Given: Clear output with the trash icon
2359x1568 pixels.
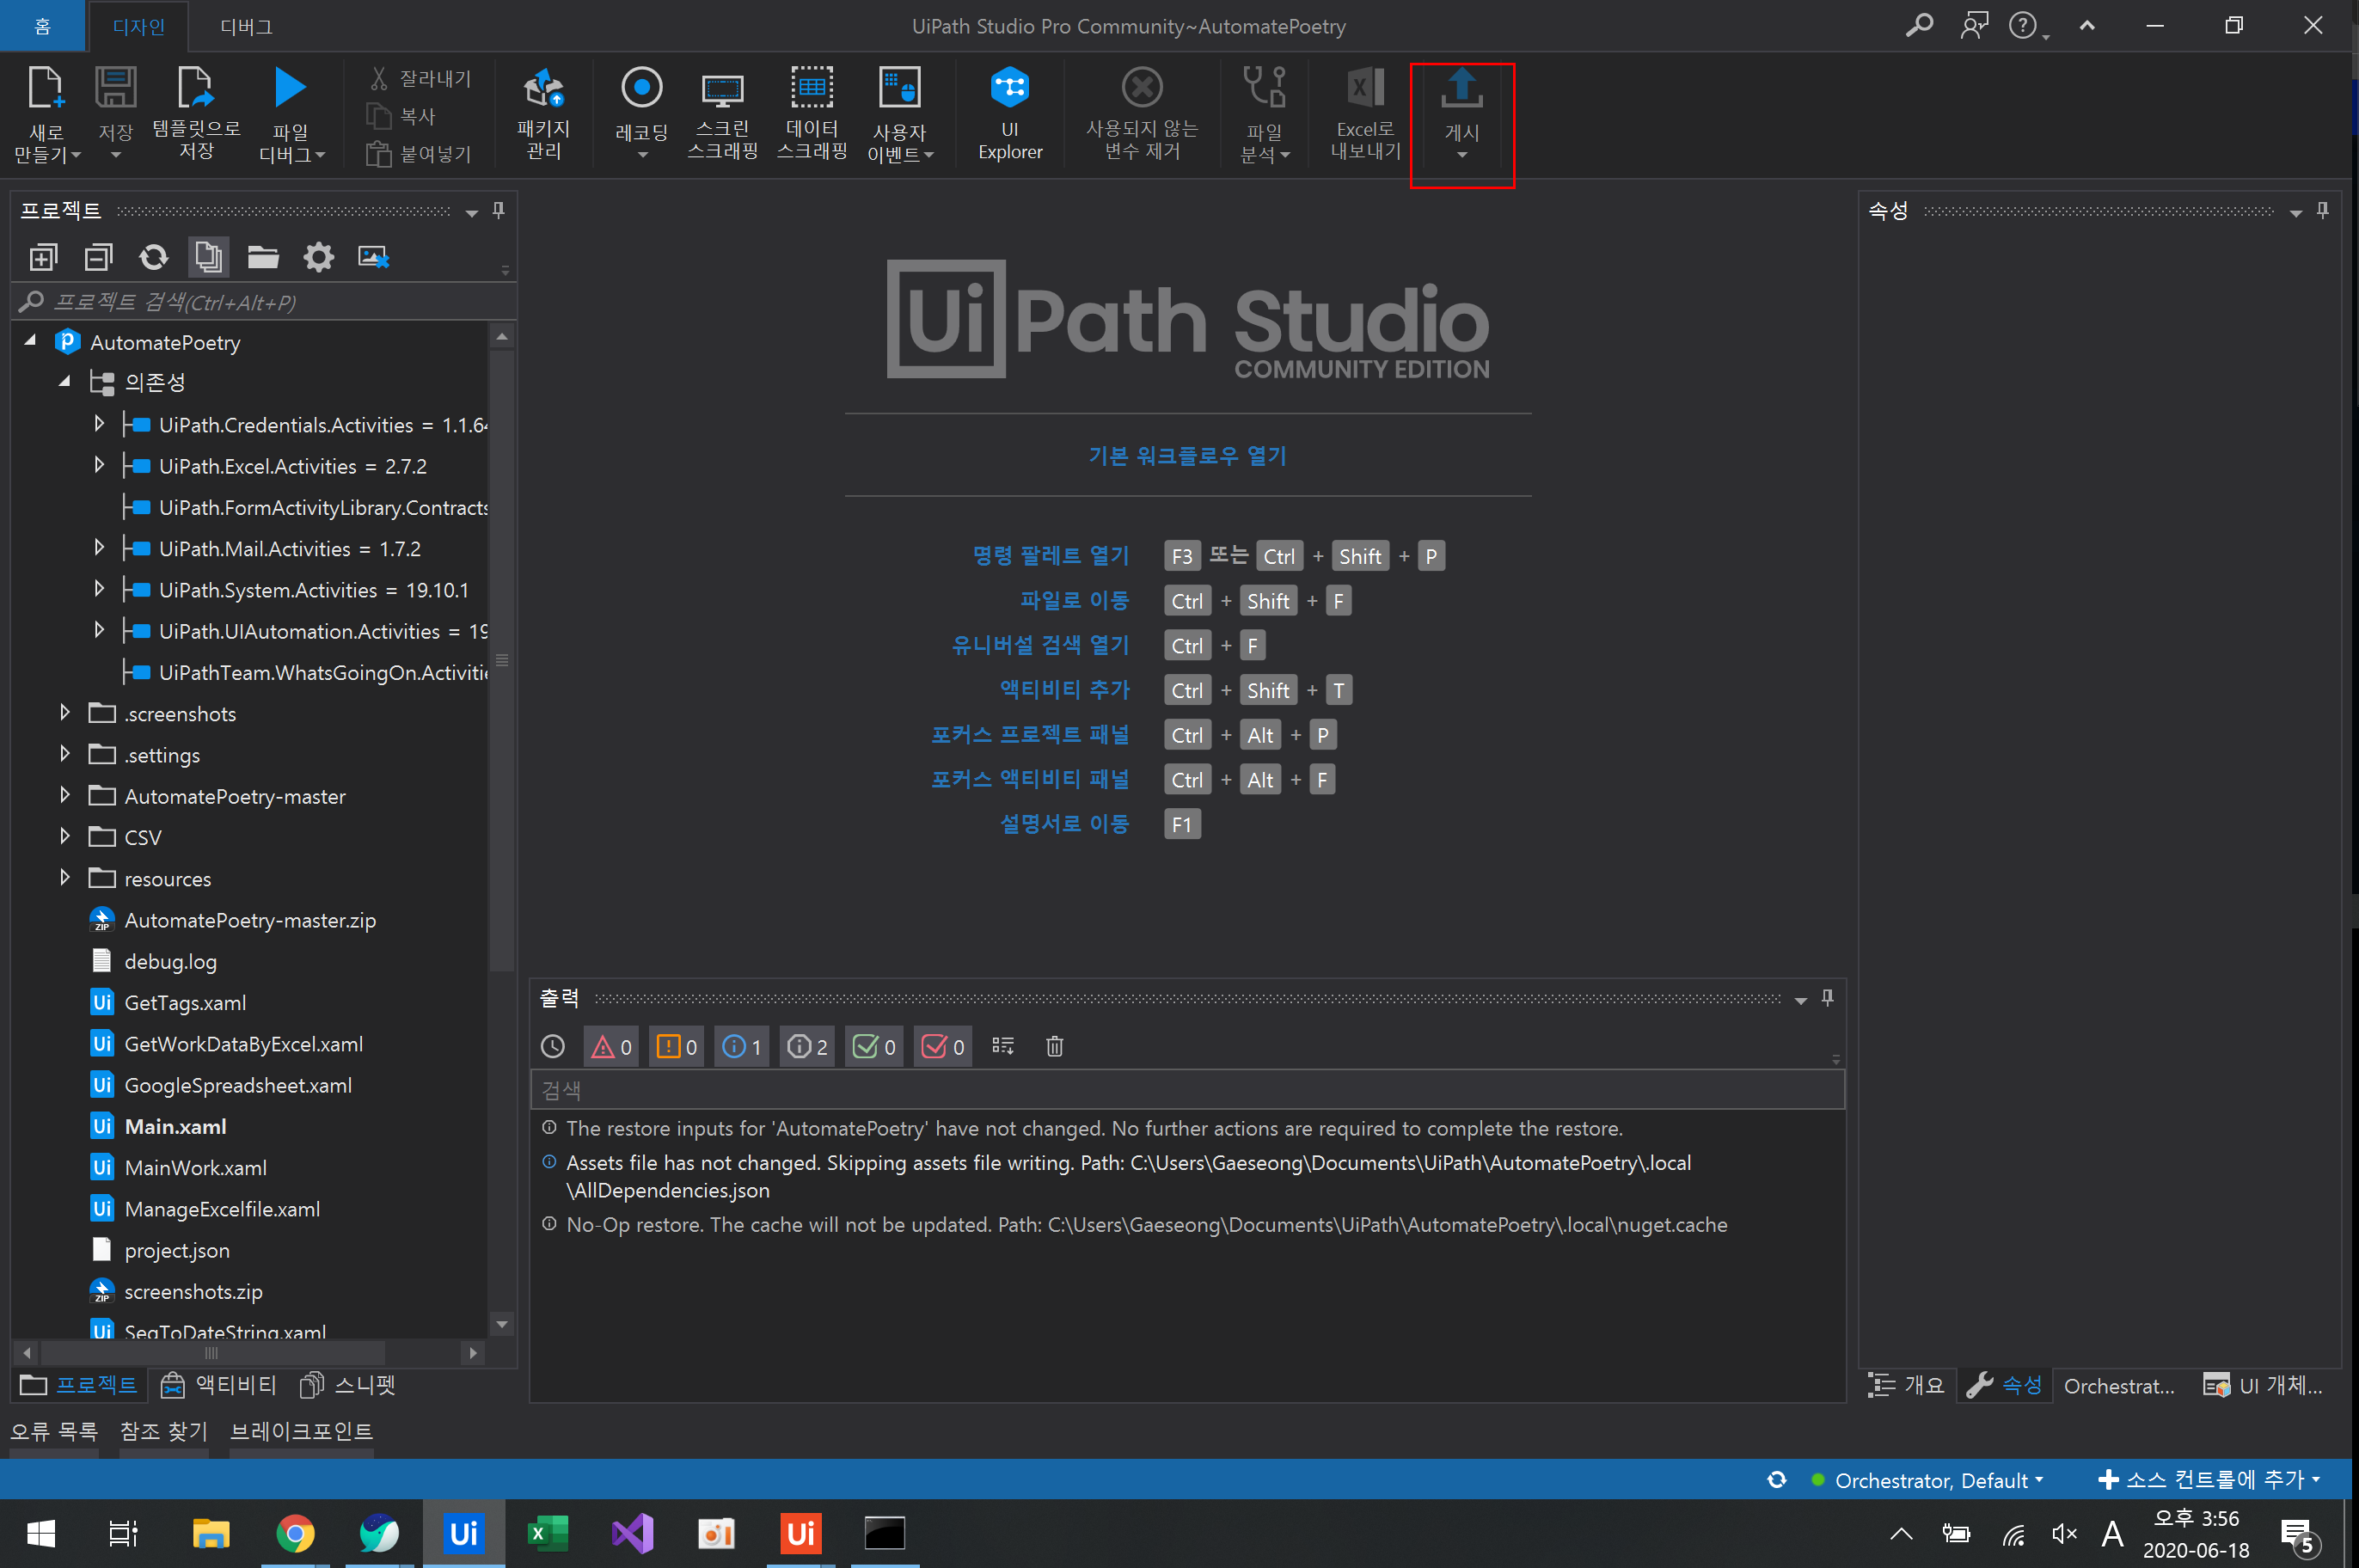Looking at the screenshot, I should pos(1054,1046).
